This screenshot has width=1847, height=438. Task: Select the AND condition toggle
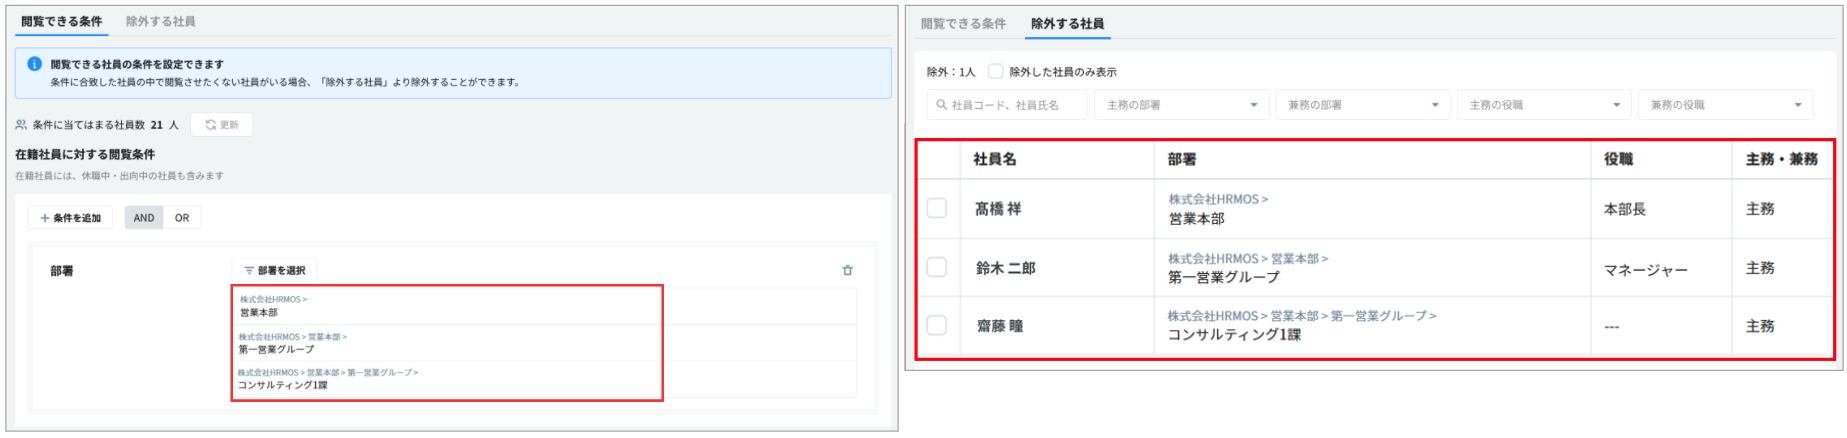(144, 218)
